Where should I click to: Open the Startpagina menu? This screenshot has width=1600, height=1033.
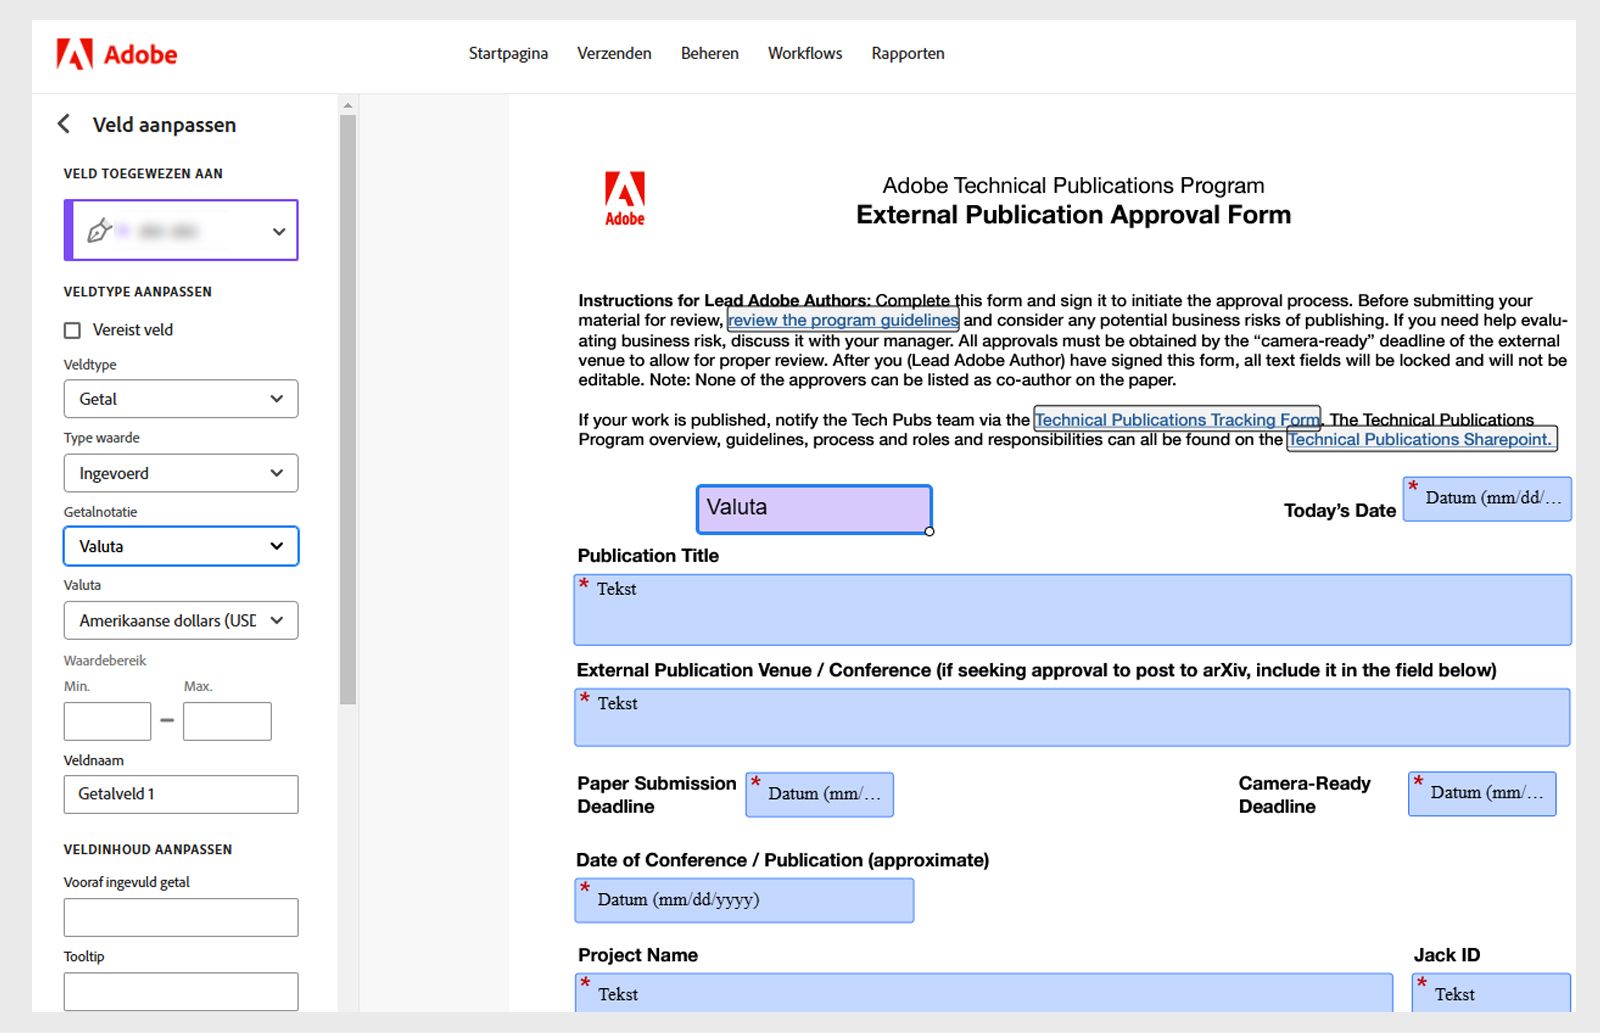point(508,53)
